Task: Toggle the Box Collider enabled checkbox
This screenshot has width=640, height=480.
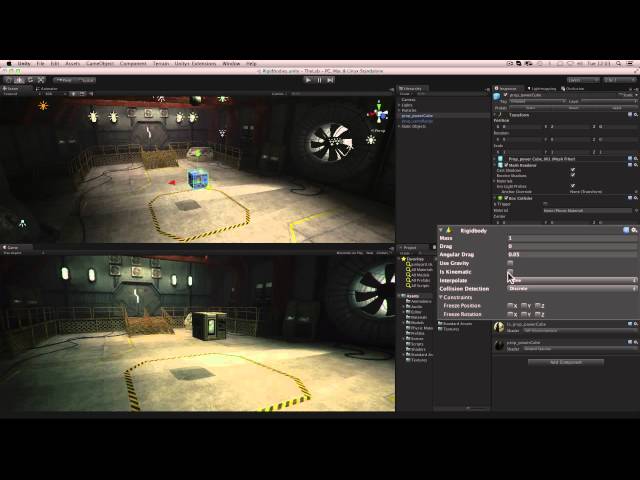Action: click(506, 198)
